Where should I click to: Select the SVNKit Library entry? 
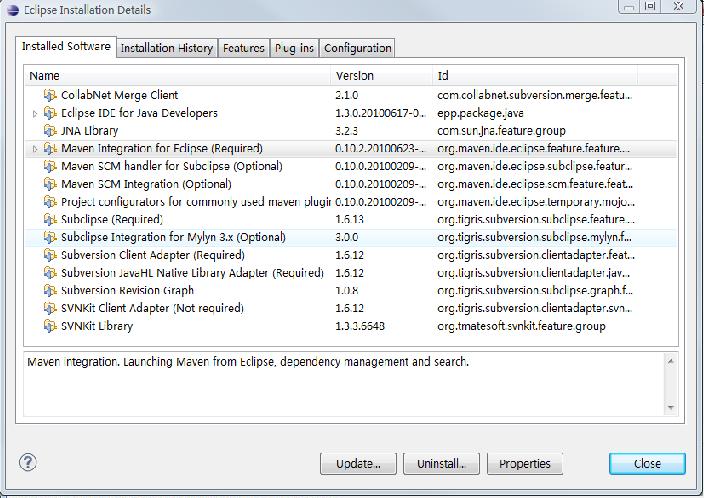97,326
